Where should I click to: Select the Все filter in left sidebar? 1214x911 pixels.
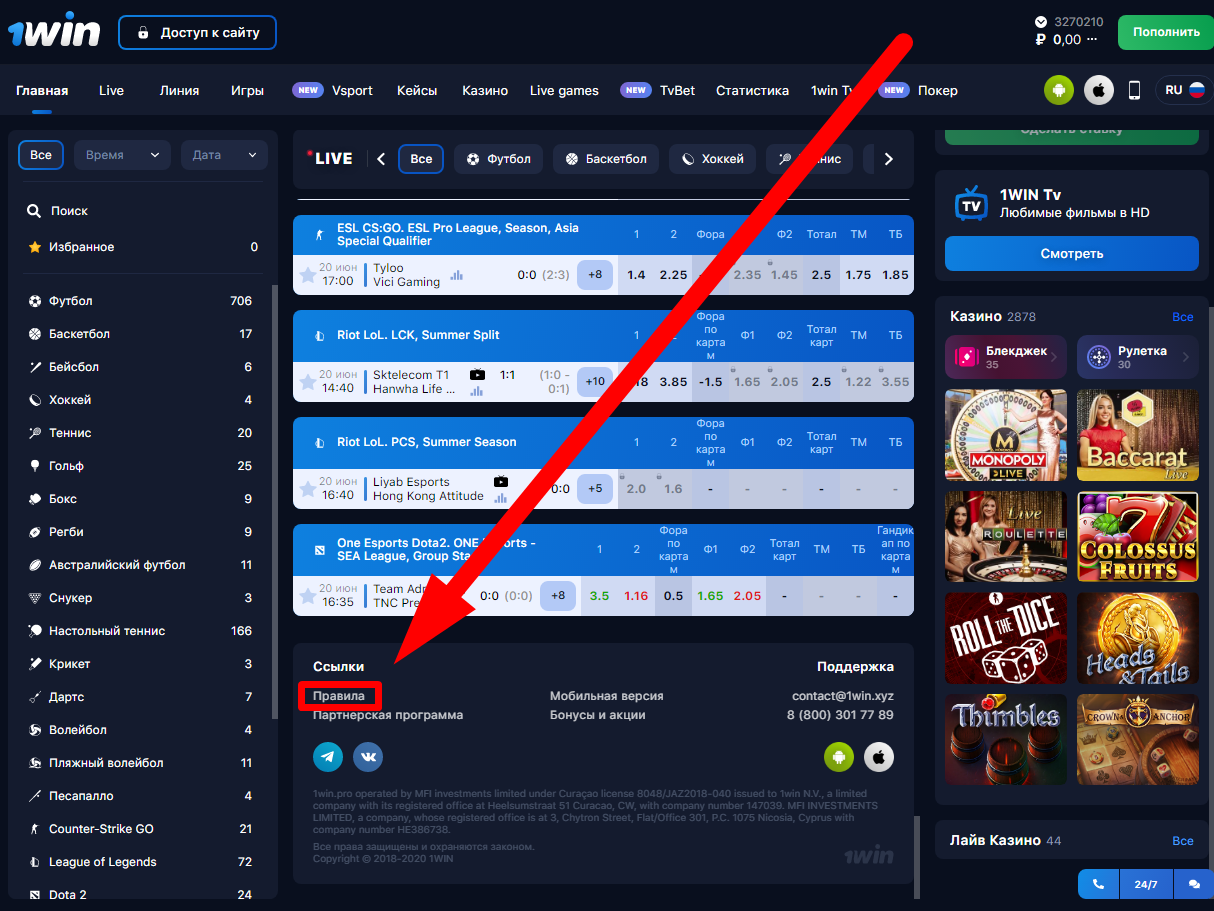tap(41, 155)
